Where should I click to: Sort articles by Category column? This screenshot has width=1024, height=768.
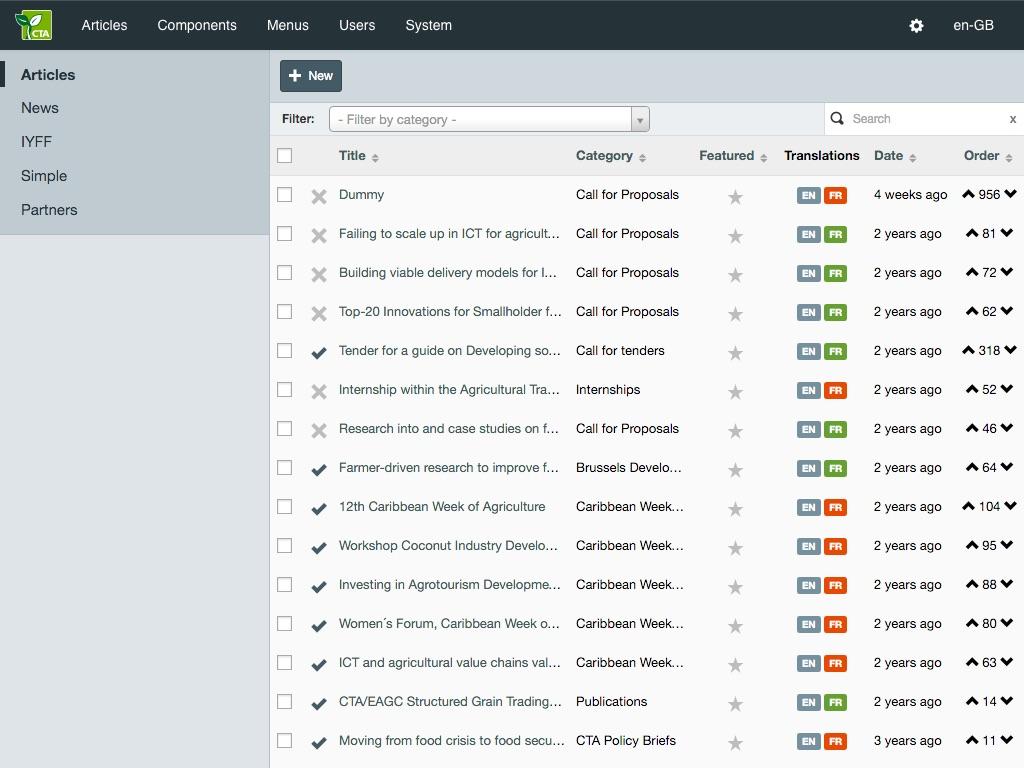(x=611, y=155)
